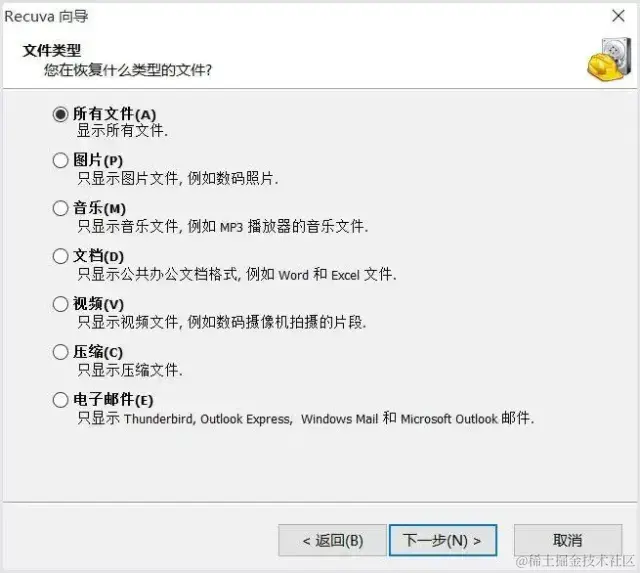
Task: Pick the 文档(D) documents option
Action: pyautogui.click(x=60, y=256)
